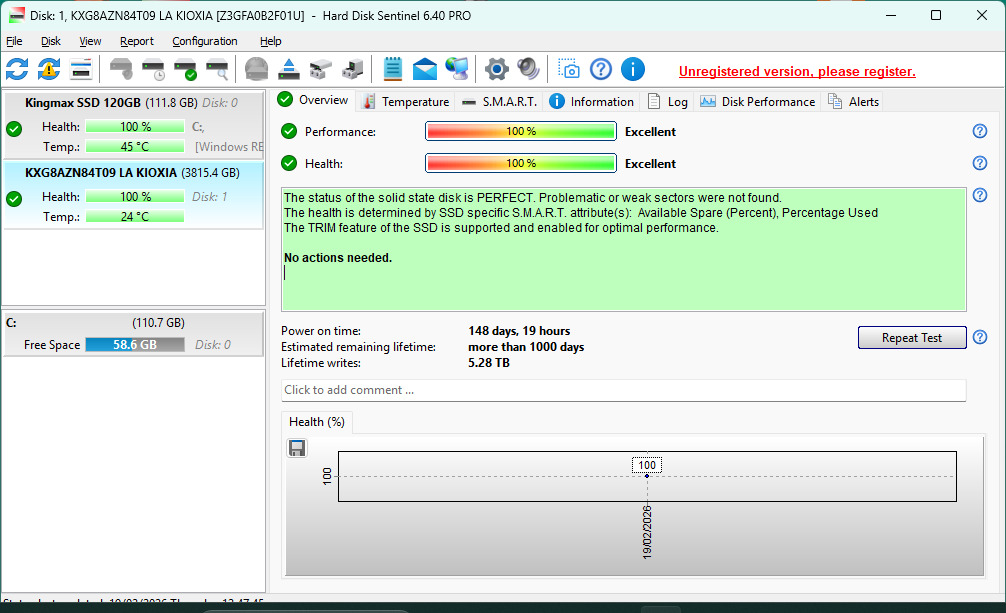Click the Unregistered version register link
Viewport: 1006px width, 613px height.
coord(797,71)
